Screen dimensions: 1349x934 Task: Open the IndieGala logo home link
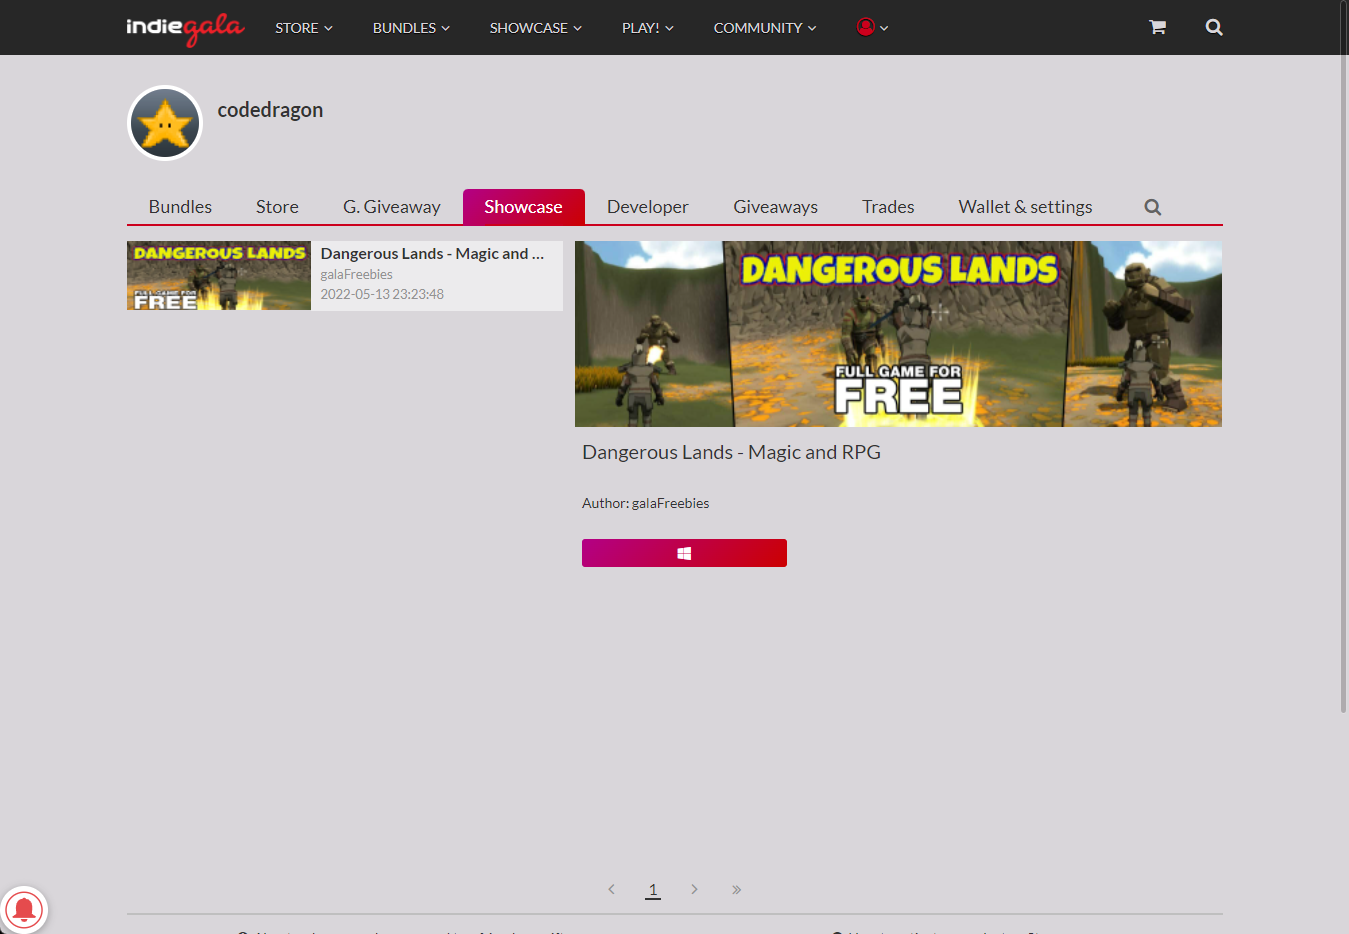click(x=185, y=28)
